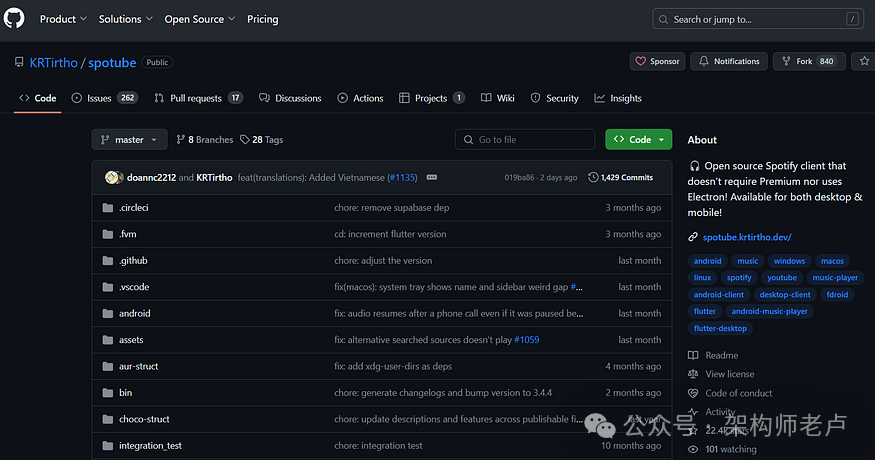Open the green Code dropdown button
875x460 pixels.
click(x=638, y=140)
